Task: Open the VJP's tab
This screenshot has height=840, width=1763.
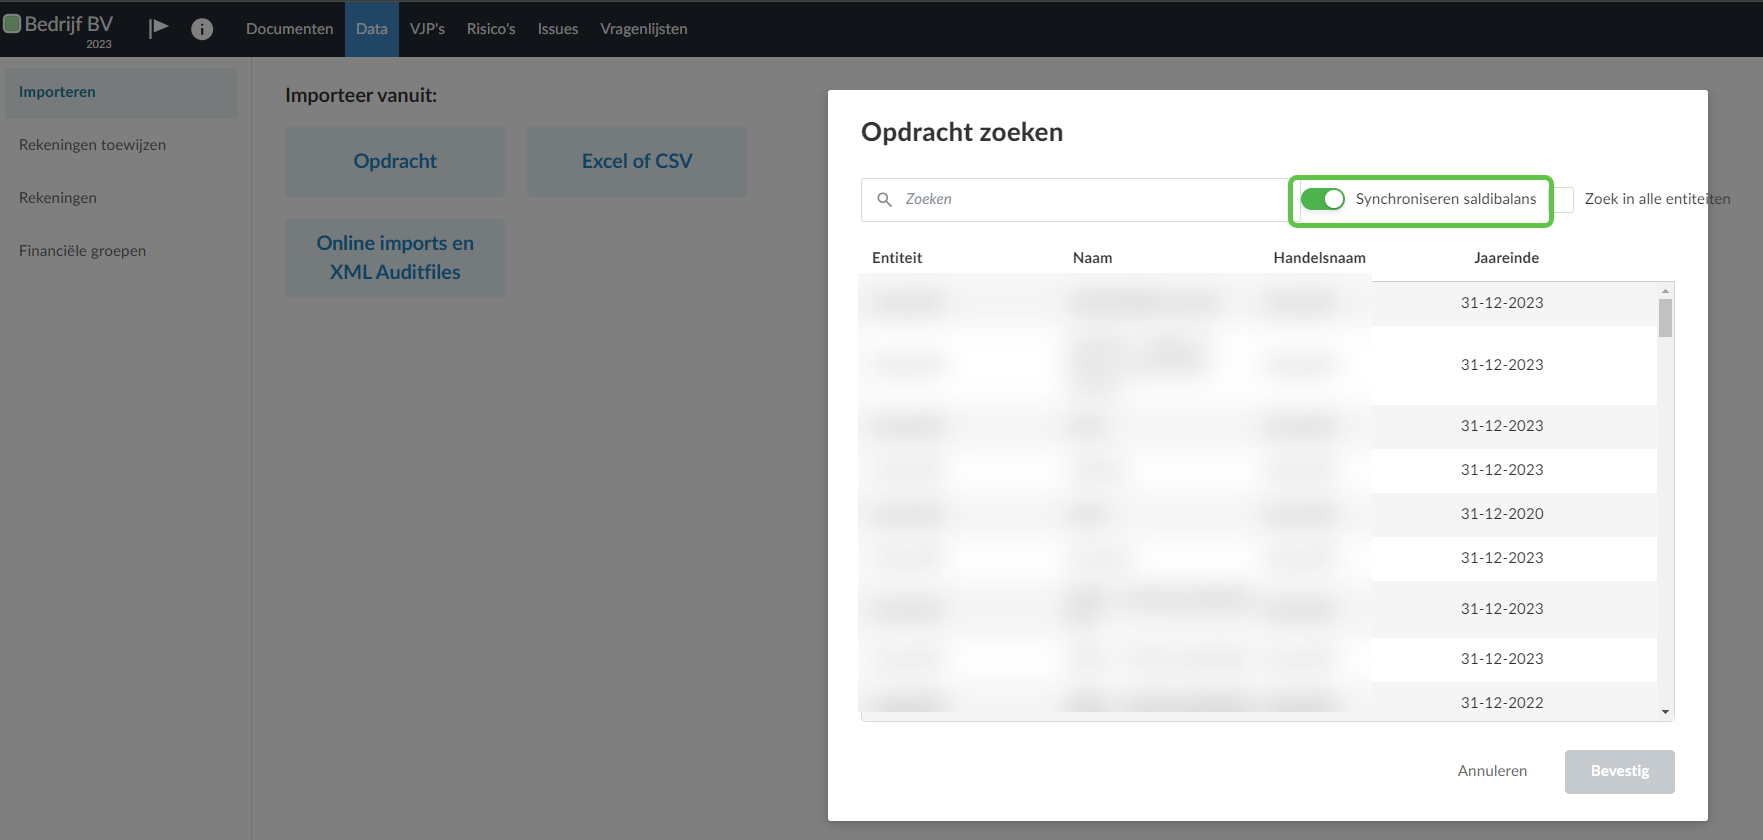Action: (x=427, y=29)
